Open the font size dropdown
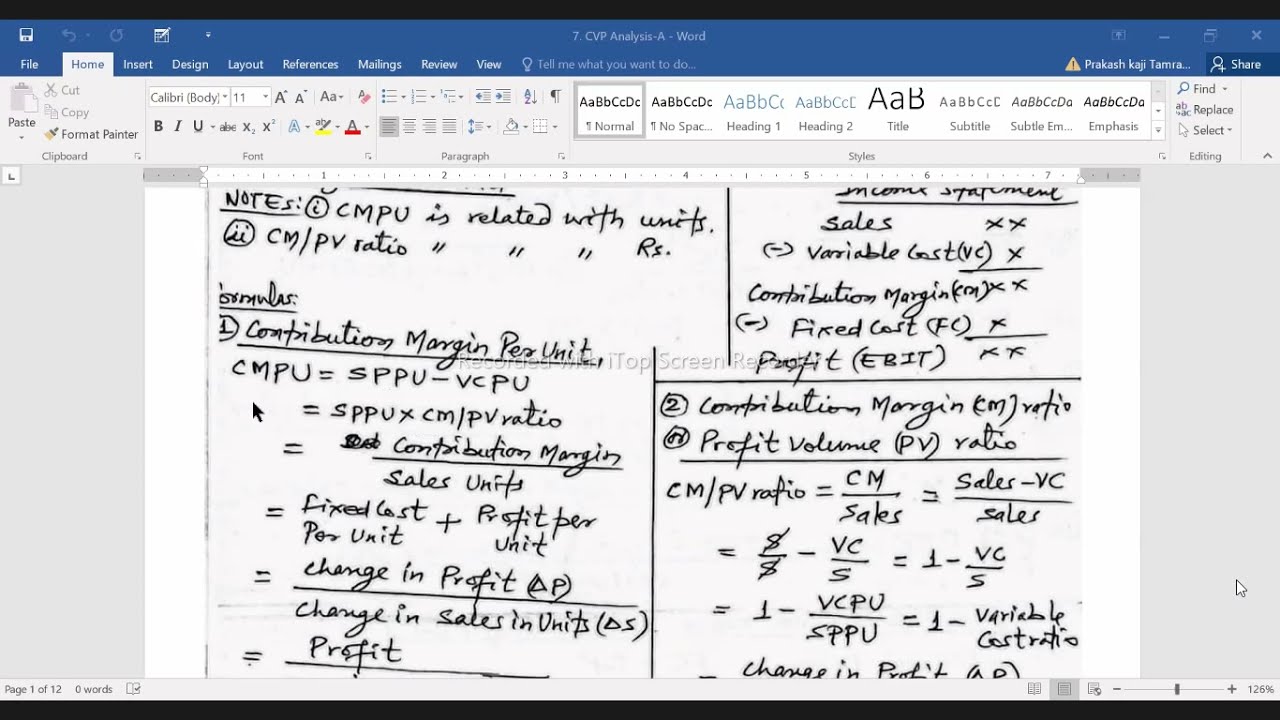1280x720 pixels. [265, 97]
